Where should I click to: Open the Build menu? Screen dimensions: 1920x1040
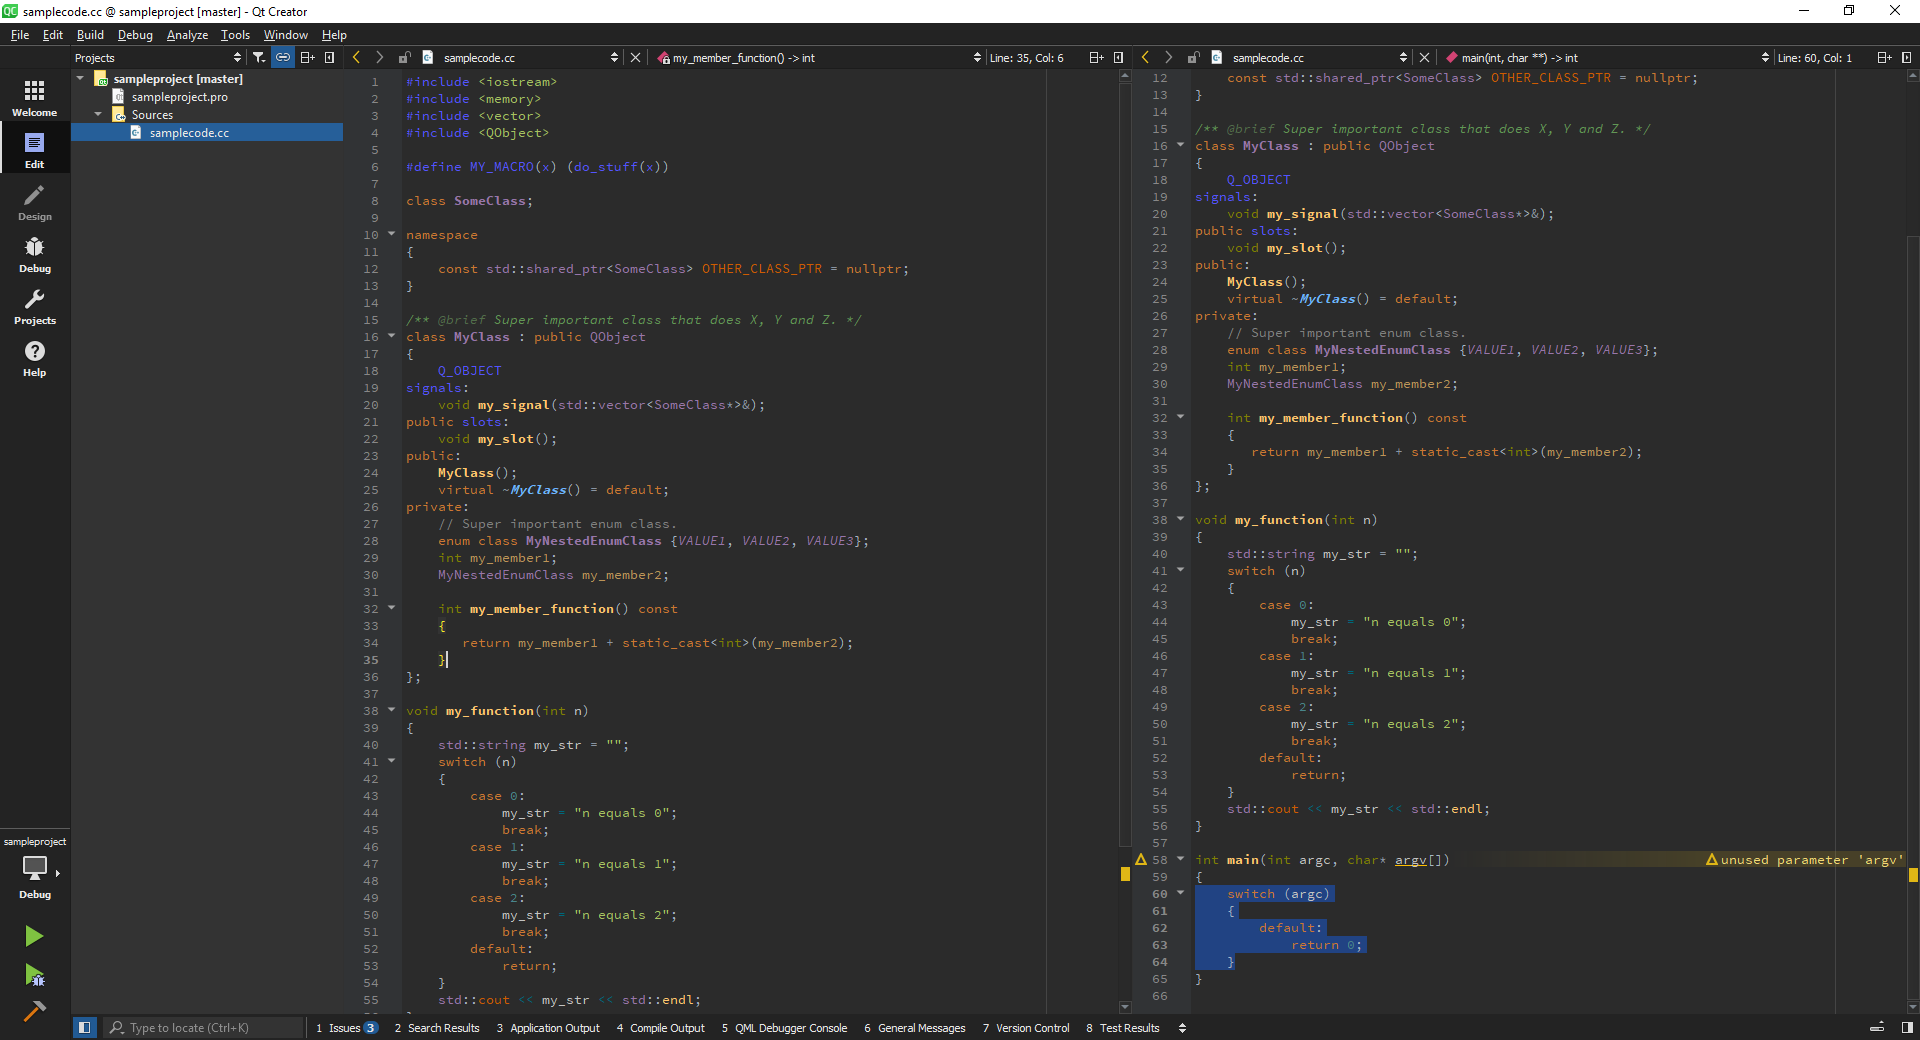90,35
